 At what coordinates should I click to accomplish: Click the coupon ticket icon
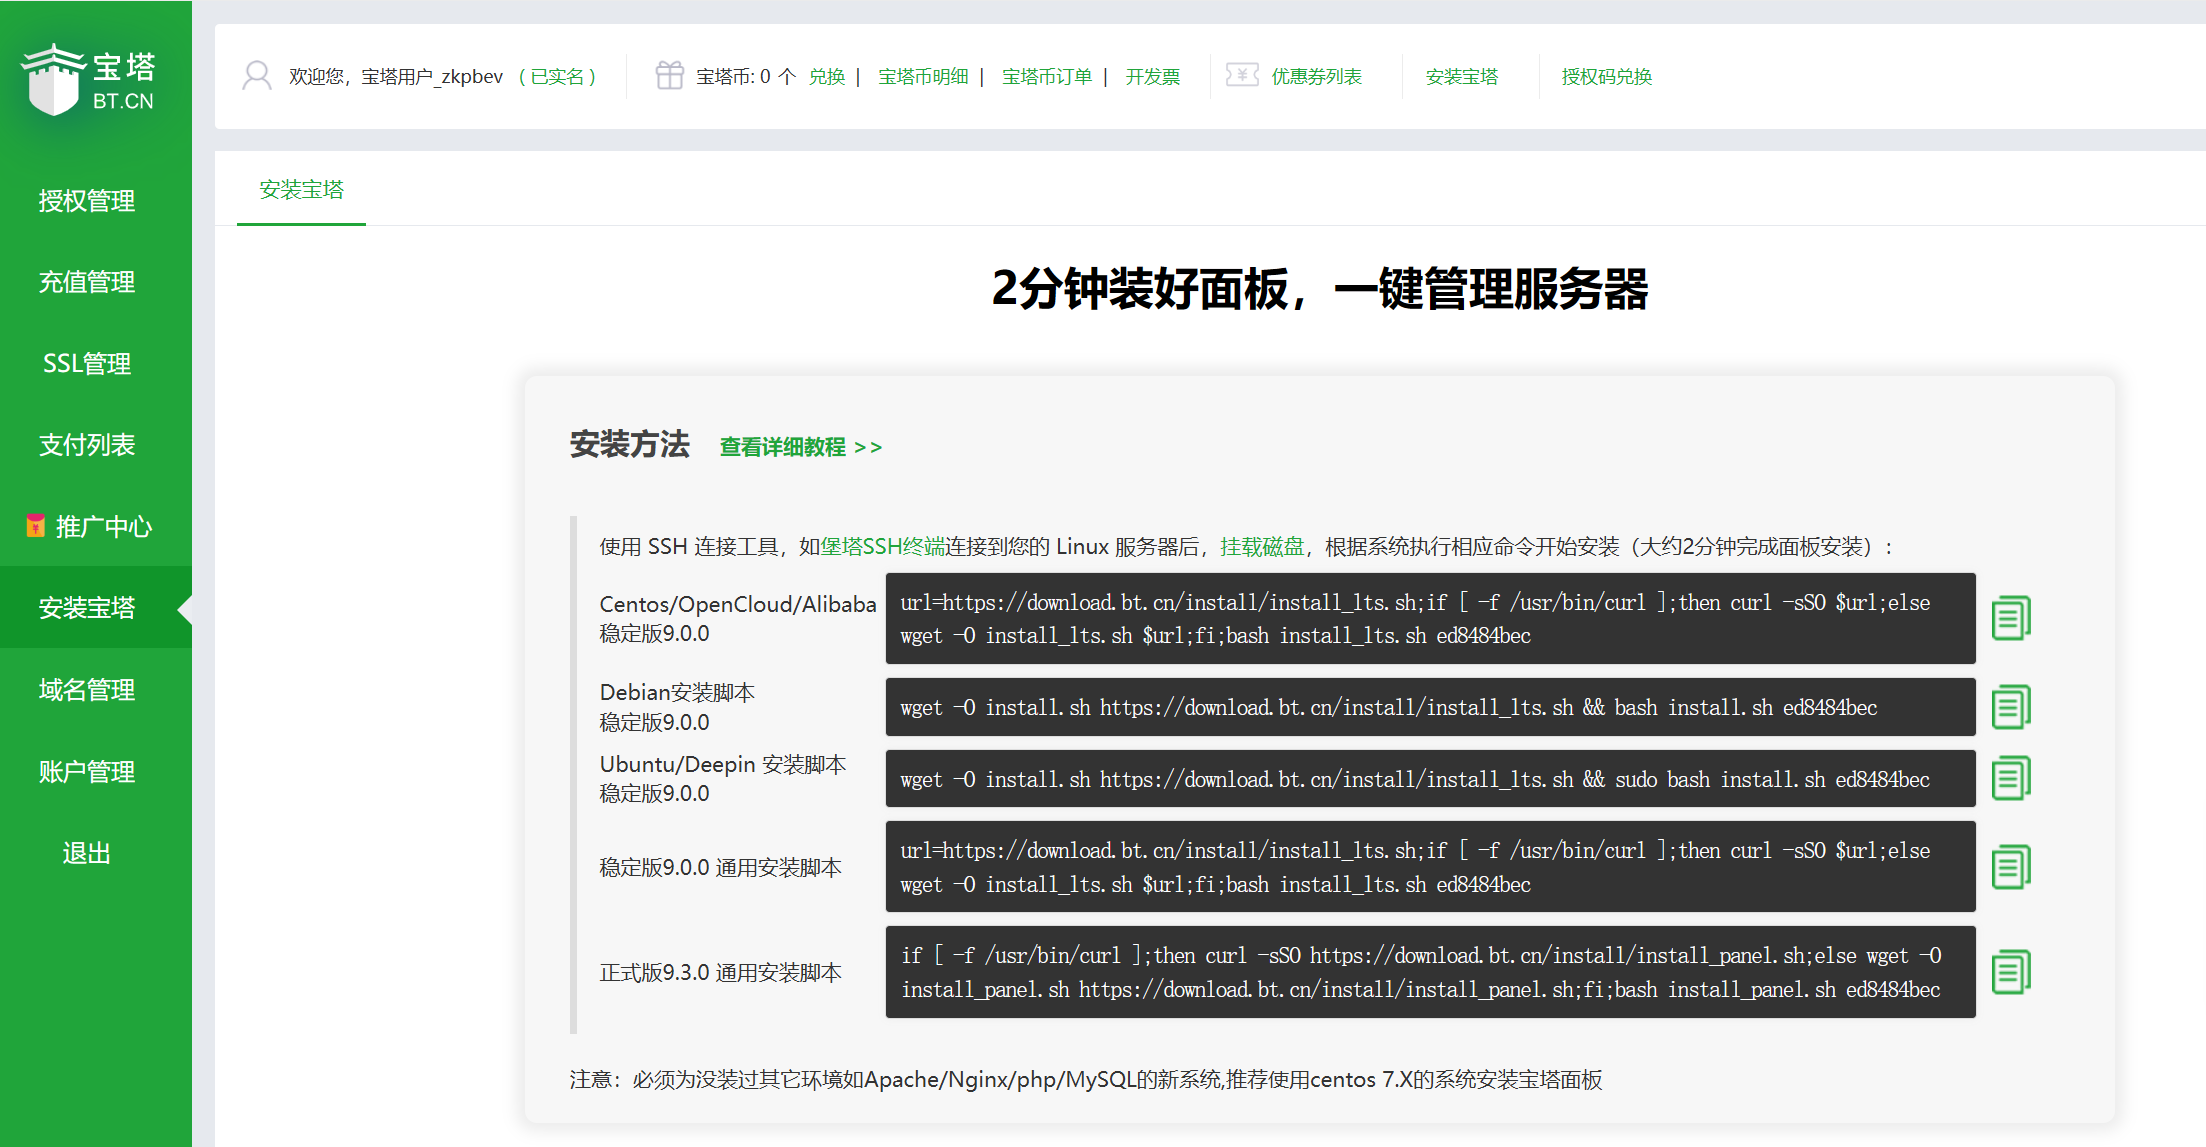(x=1242, y=76)
